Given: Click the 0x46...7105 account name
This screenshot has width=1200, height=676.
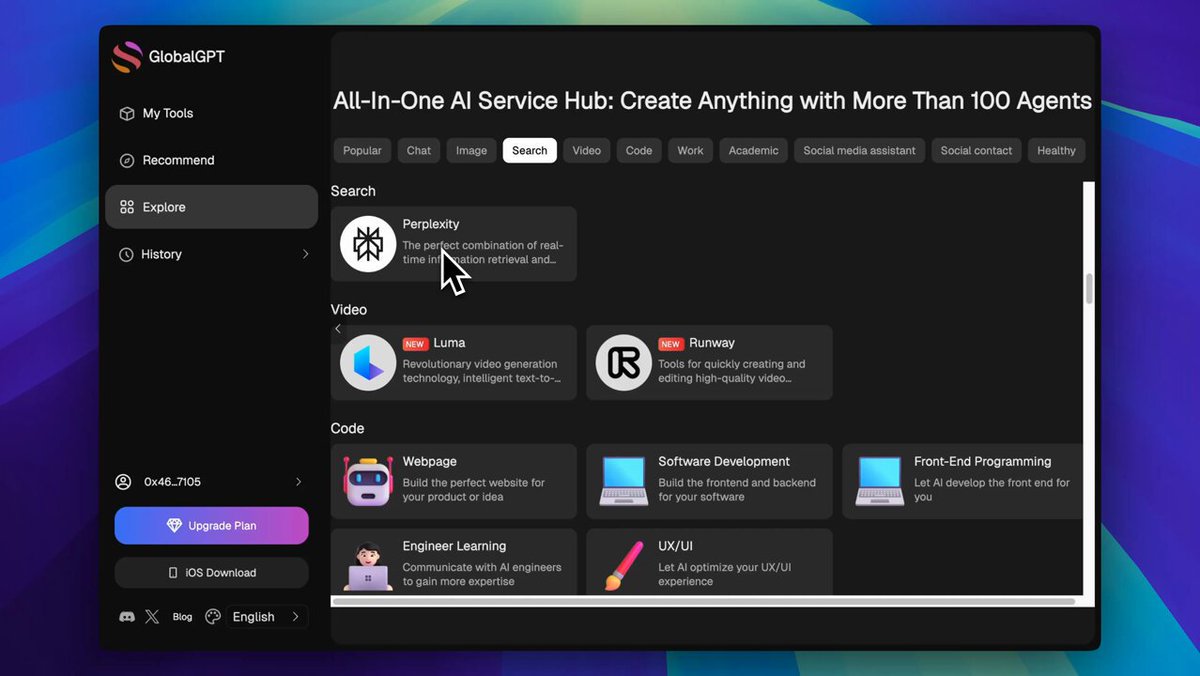Looking at the screenshot, I should pos(172,482).
